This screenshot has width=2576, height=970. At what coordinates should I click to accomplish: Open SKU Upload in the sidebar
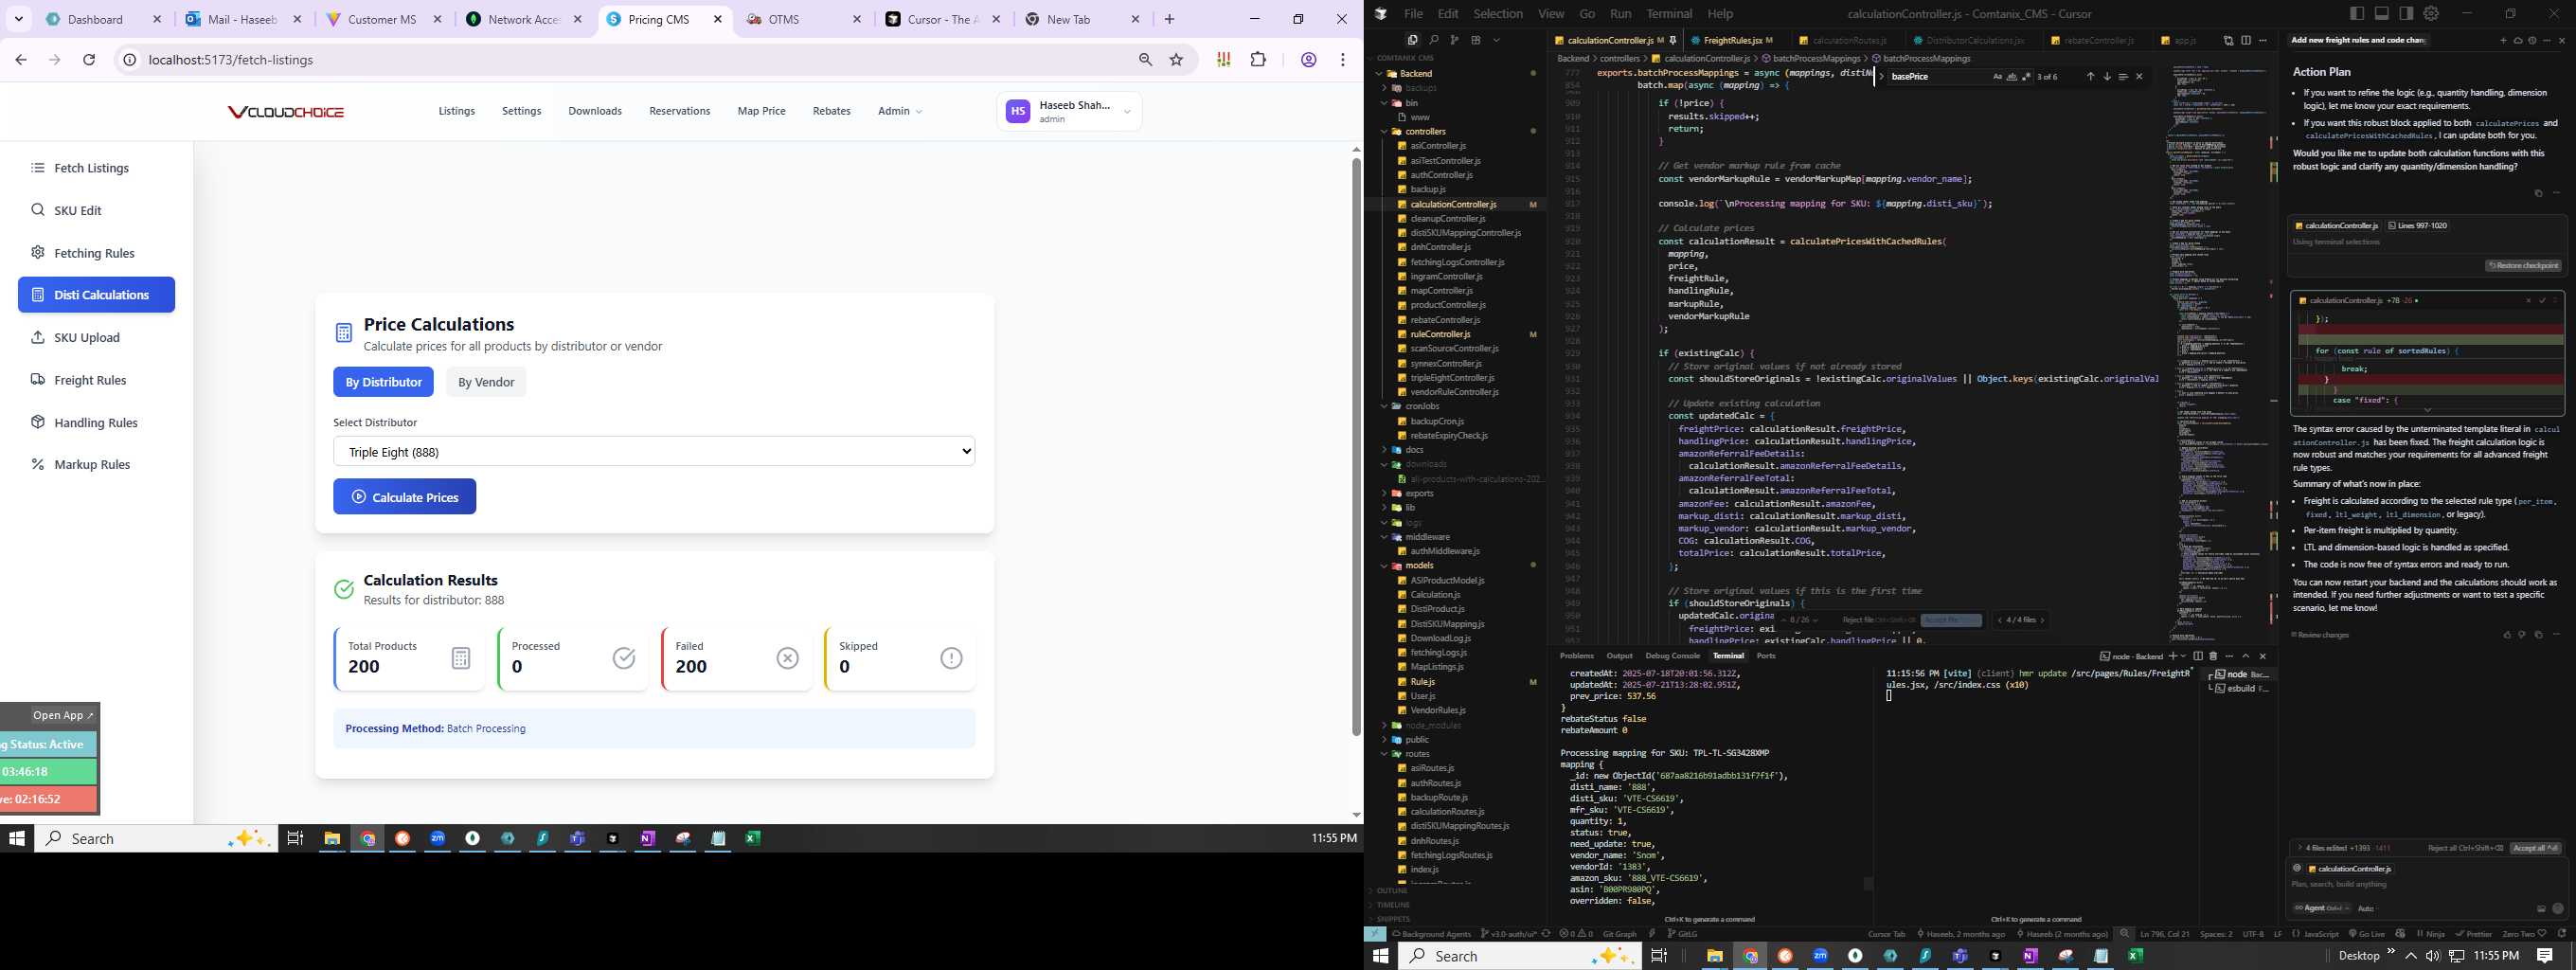pyautogui.click(x=96, y=337)
